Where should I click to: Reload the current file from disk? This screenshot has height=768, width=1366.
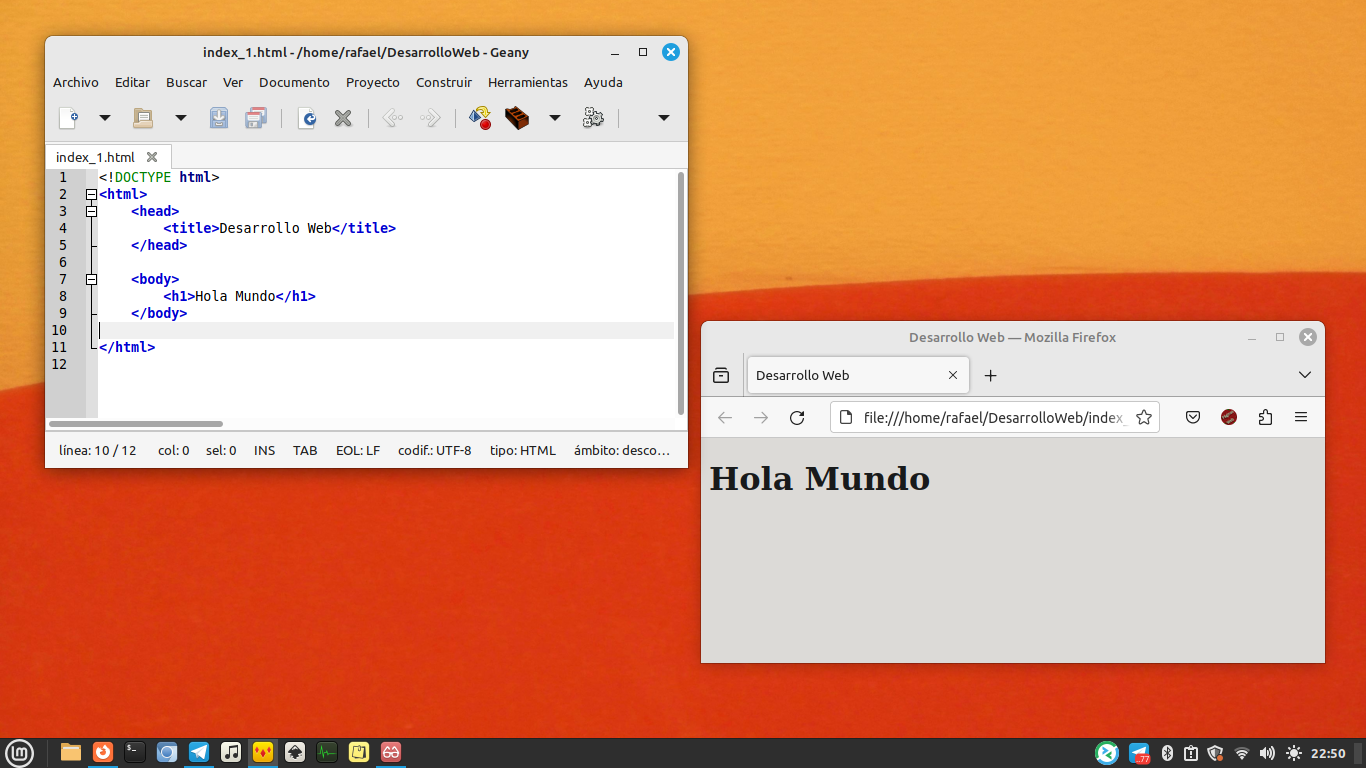click(x=307, y=118)
